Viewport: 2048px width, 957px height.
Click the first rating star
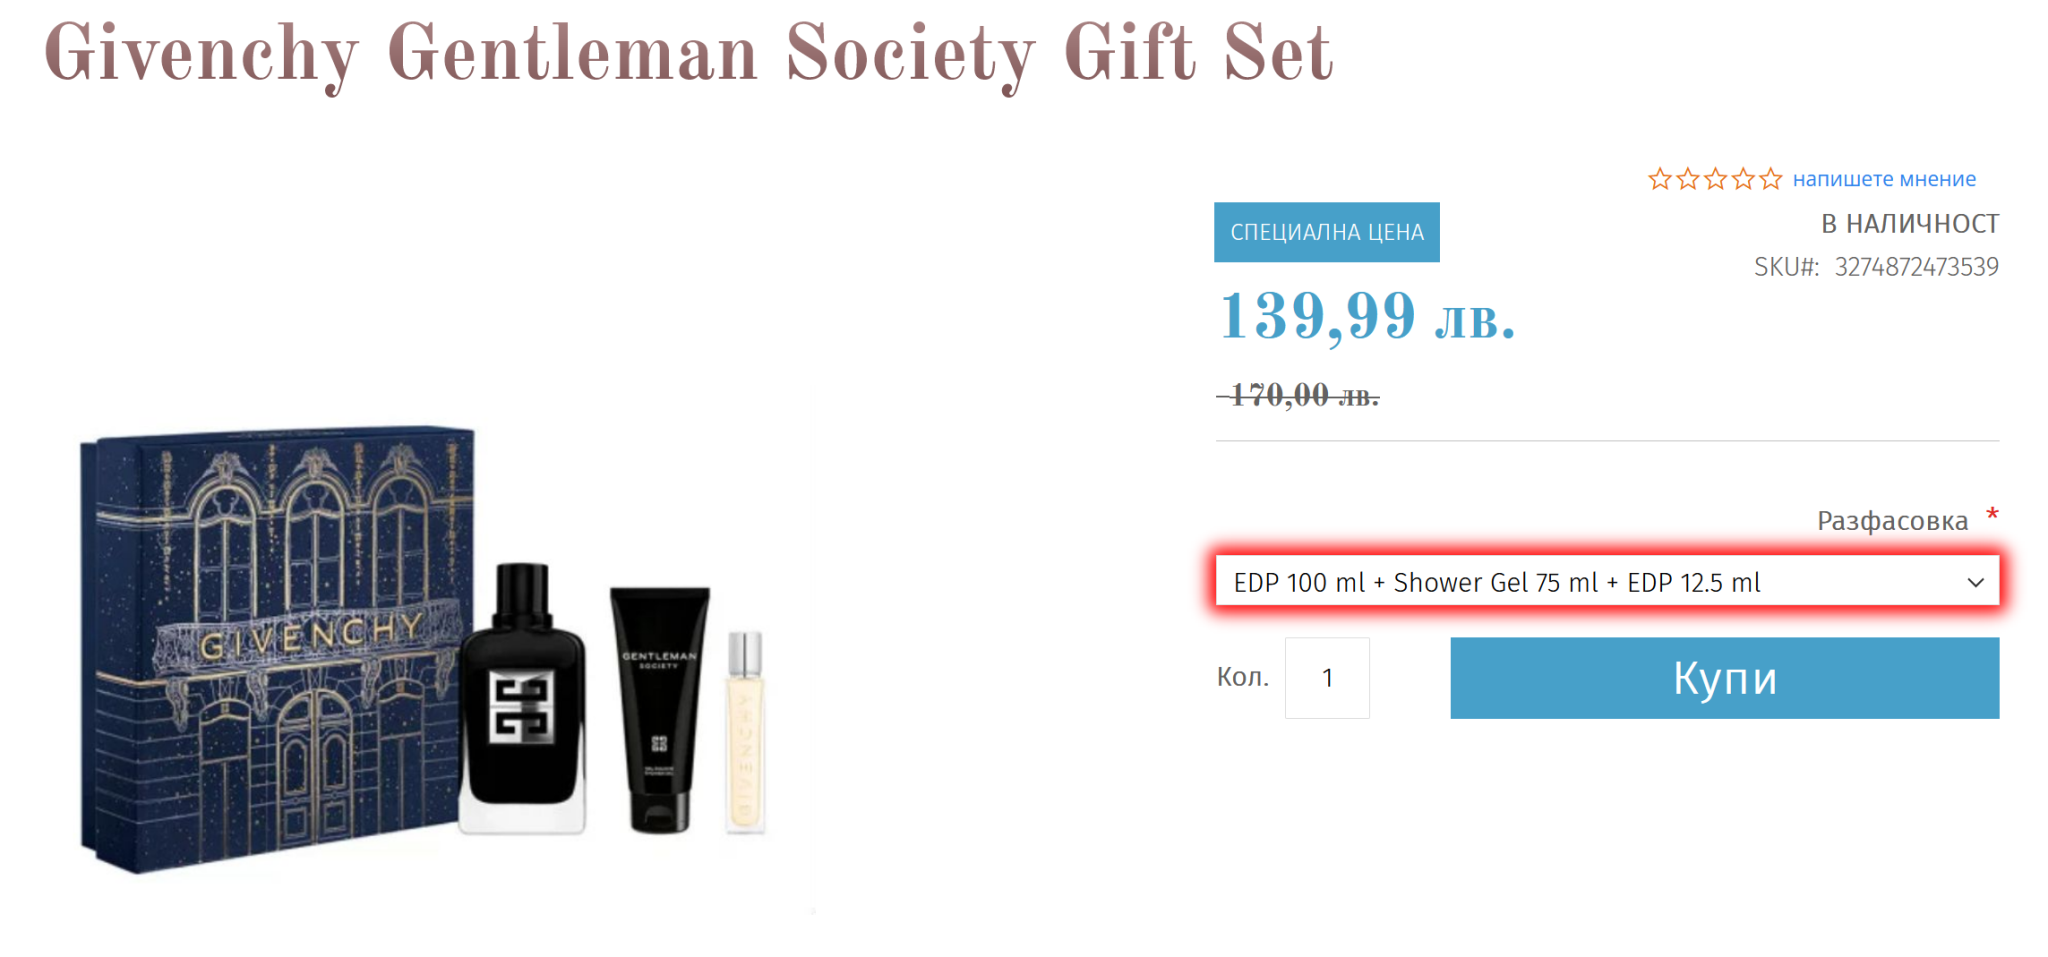[x=1660, y=179]
